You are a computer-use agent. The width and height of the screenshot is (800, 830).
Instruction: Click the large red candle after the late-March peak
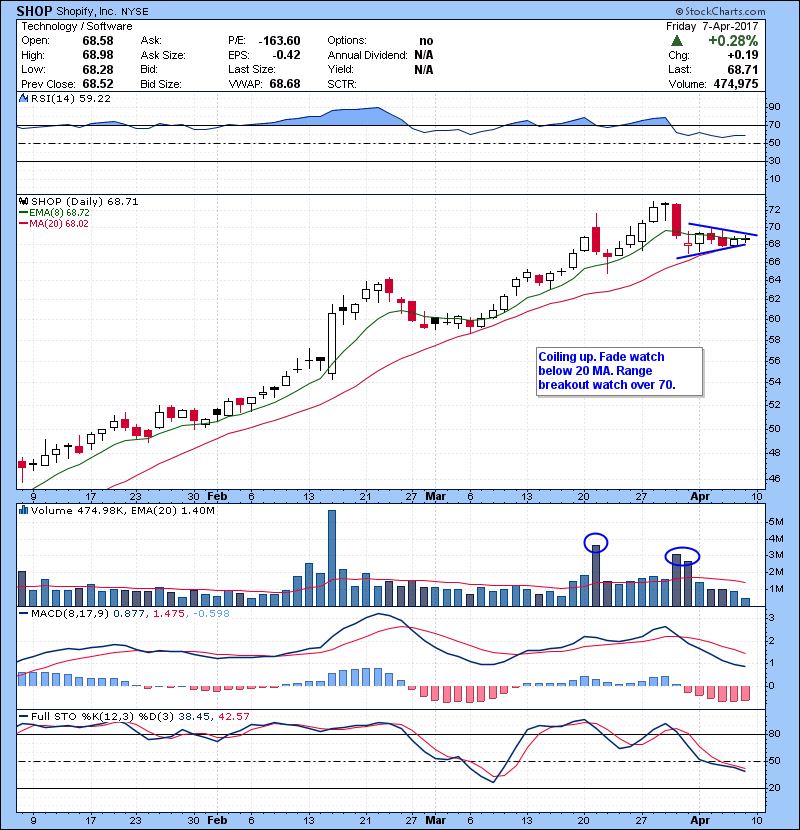pyautogui.click(x=676, y=220)
